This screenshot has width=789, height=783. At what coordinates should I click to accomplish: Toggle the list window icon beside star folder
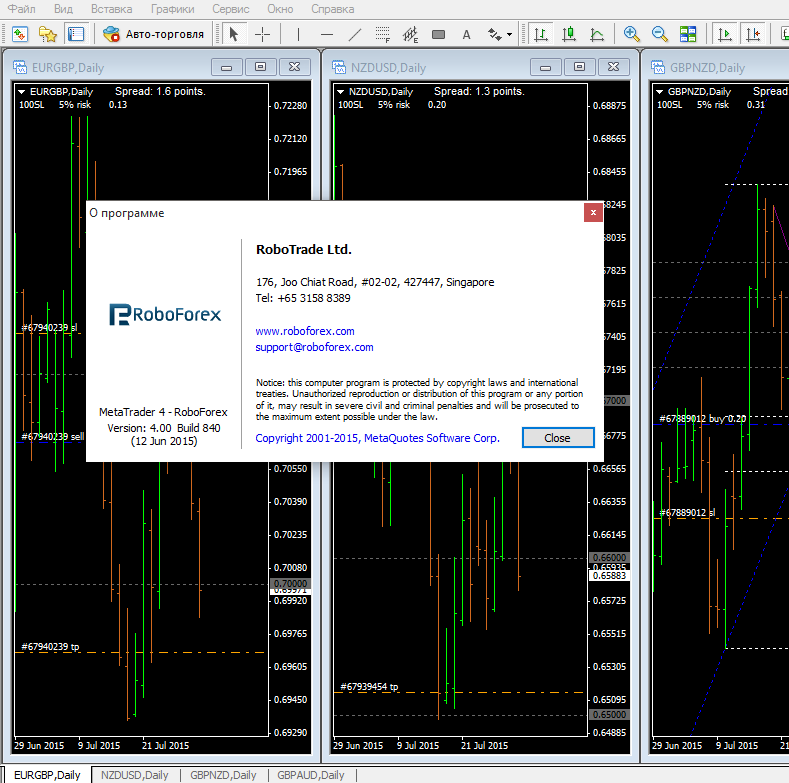click(x=76, y=34)
